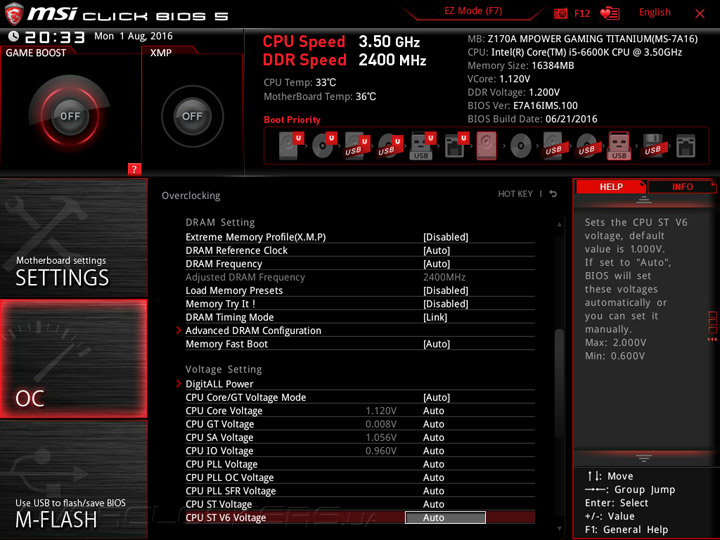Click the HOT KEY button
The height and width of the screenshot is (540, 720).
[515, 194]
